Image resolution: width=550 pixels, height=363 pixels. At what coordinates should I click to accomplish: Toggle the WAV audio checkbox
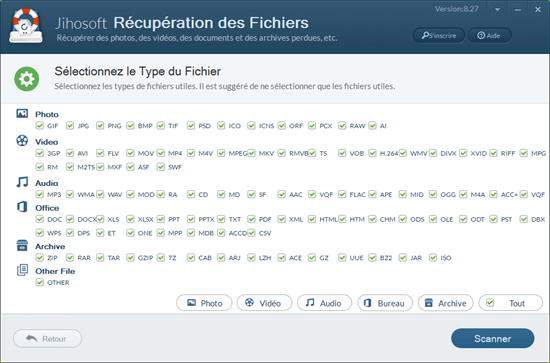pos(100,194)
